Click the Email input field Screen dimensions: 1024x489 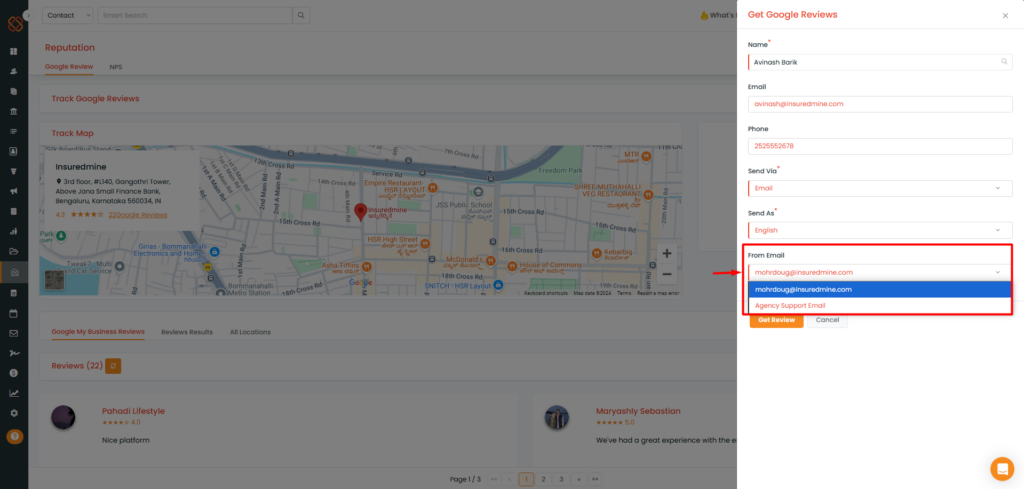[880, 104]
